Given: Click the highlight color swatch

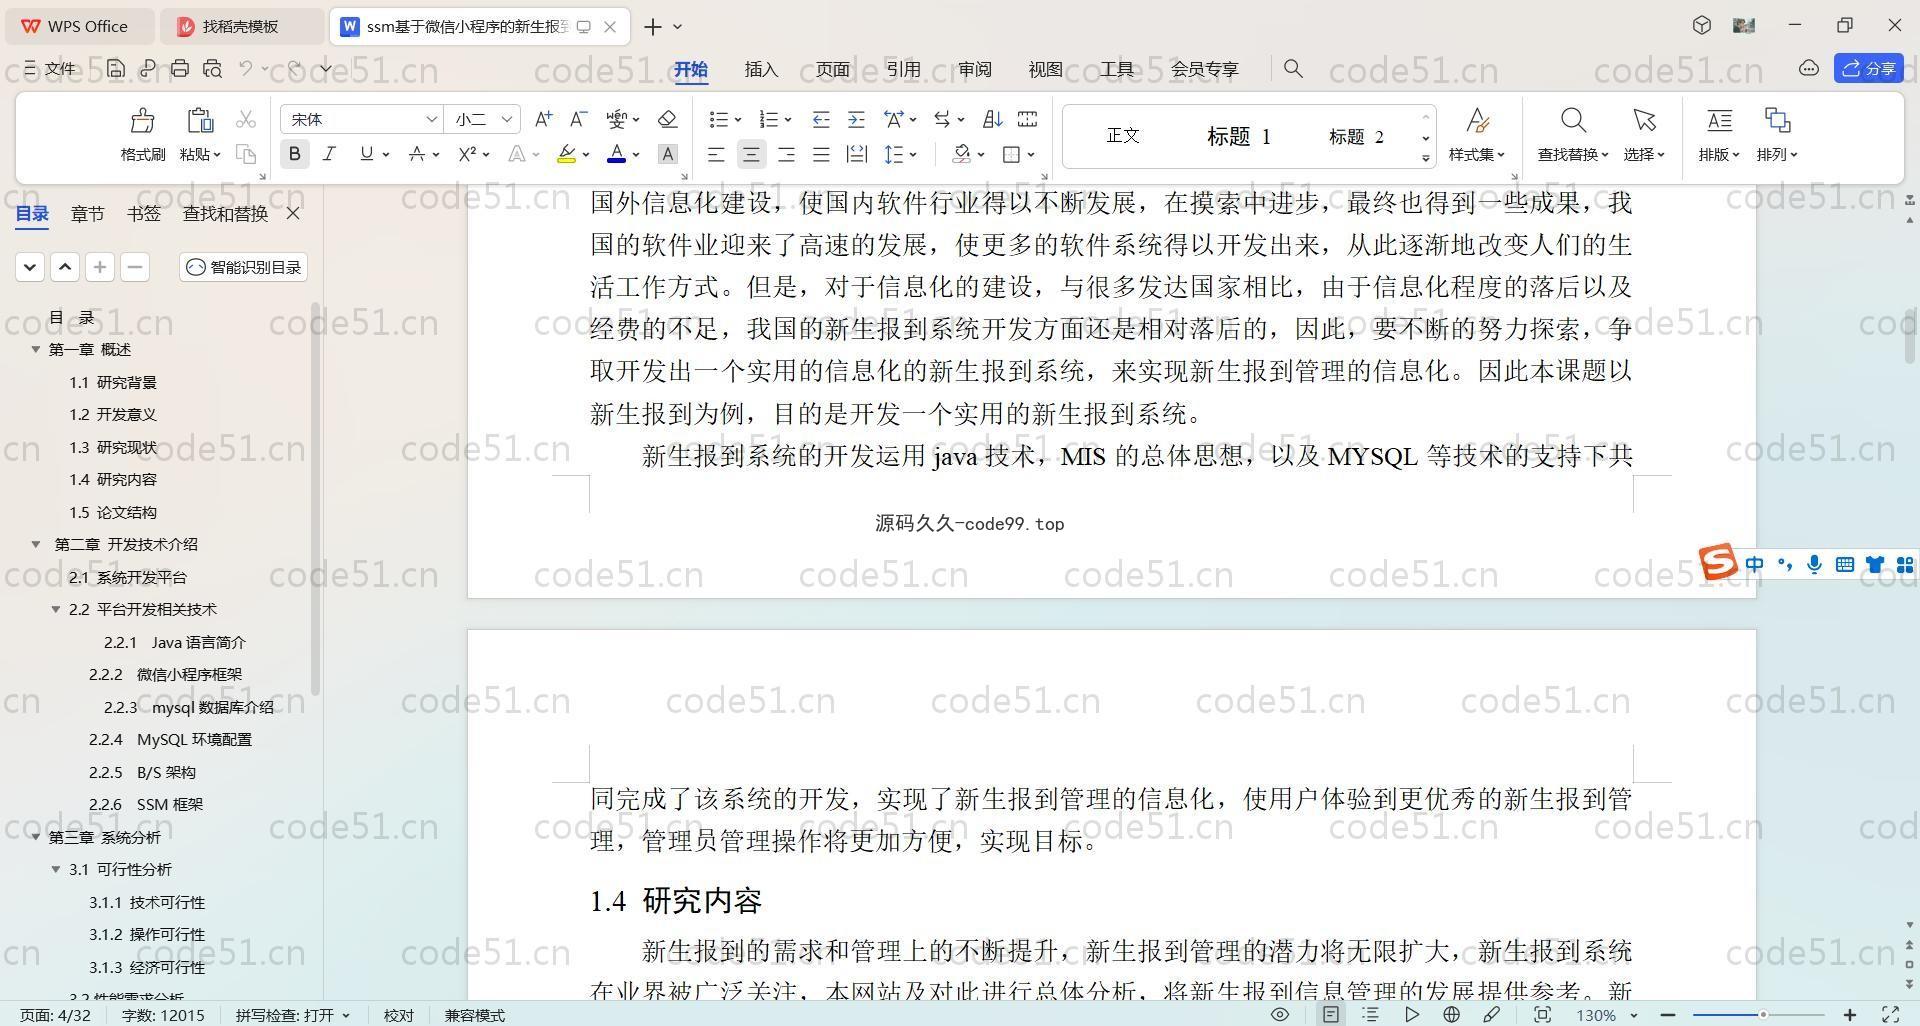Looking at the screenshot, I should (566, 154).
